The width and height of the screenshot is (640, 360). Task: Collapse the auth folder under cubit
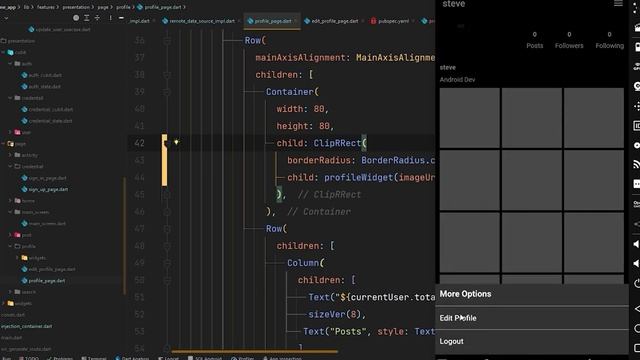pos(10,64)
